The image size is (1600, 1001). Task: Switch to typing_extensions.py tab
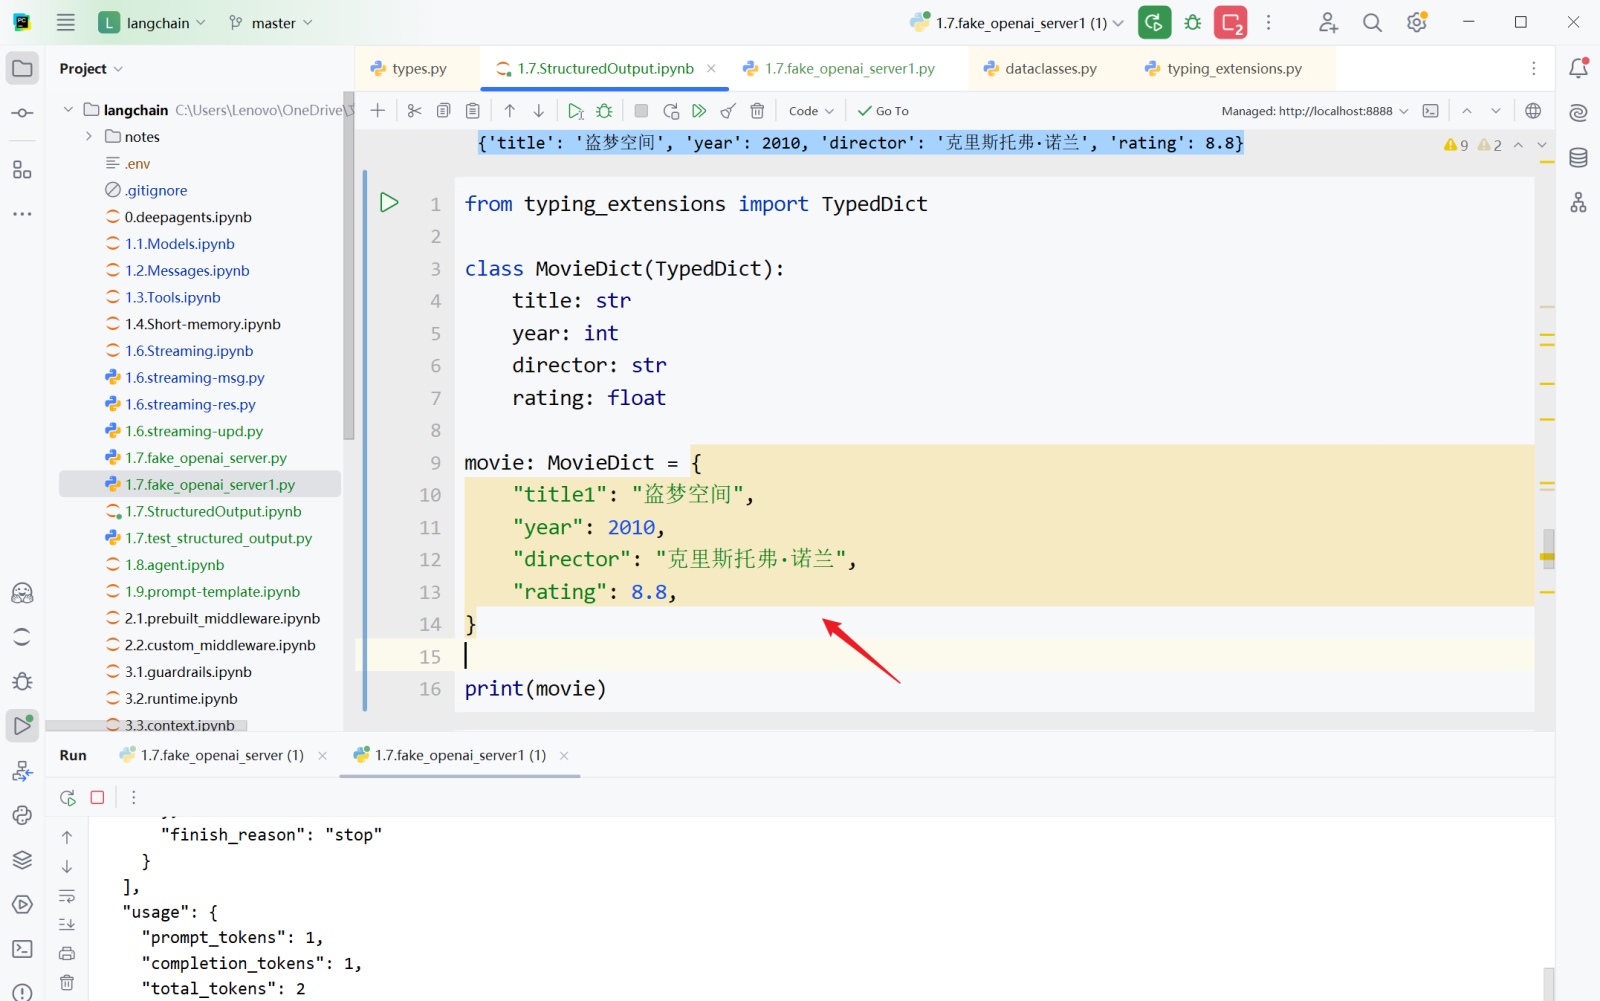coord(1223,68)
